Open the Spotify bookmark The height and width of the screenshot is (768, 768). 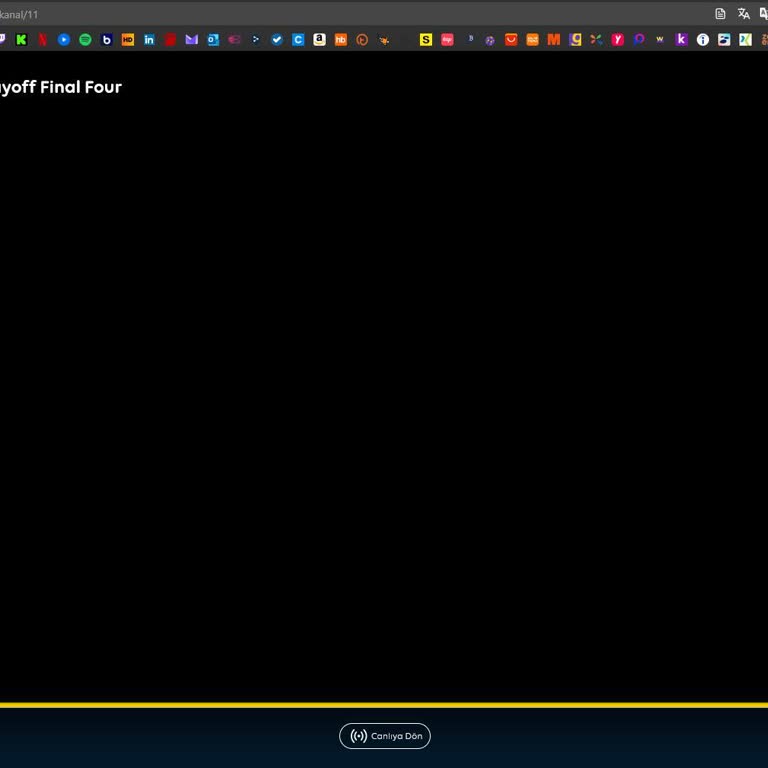pos(85,40)
